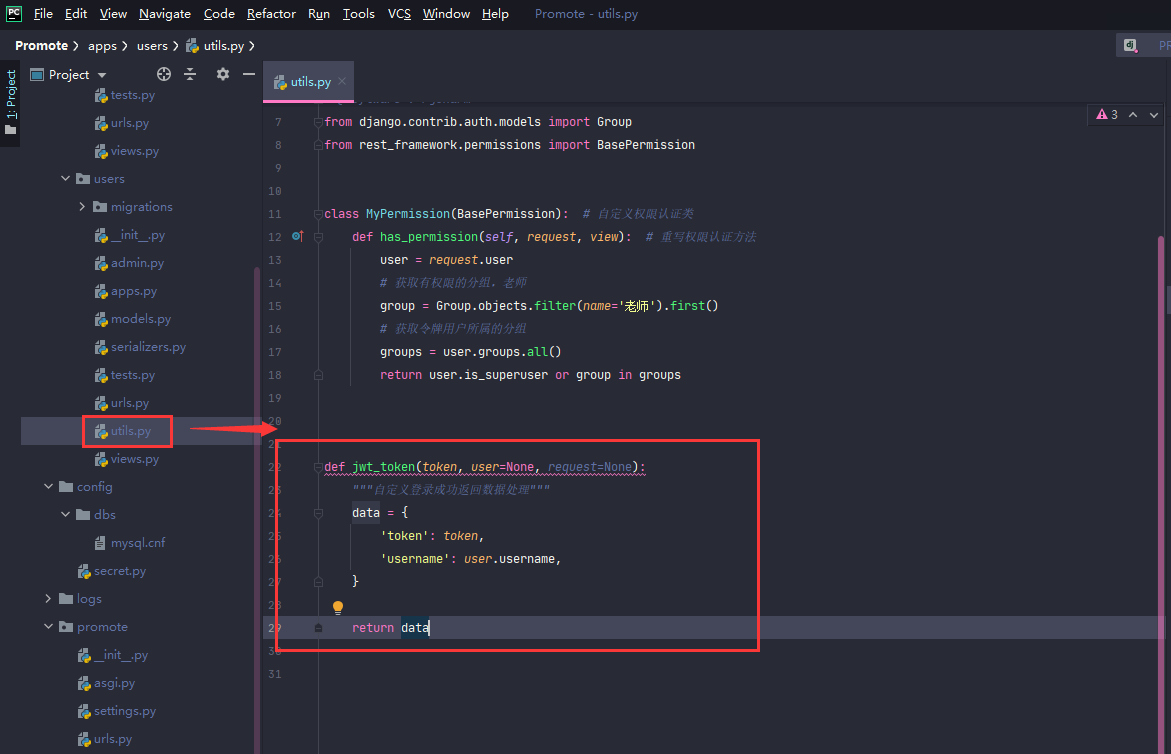1171x754 pixels.
Task: Click fold marker beside def jwt_token line
Action: coord(318,467)
